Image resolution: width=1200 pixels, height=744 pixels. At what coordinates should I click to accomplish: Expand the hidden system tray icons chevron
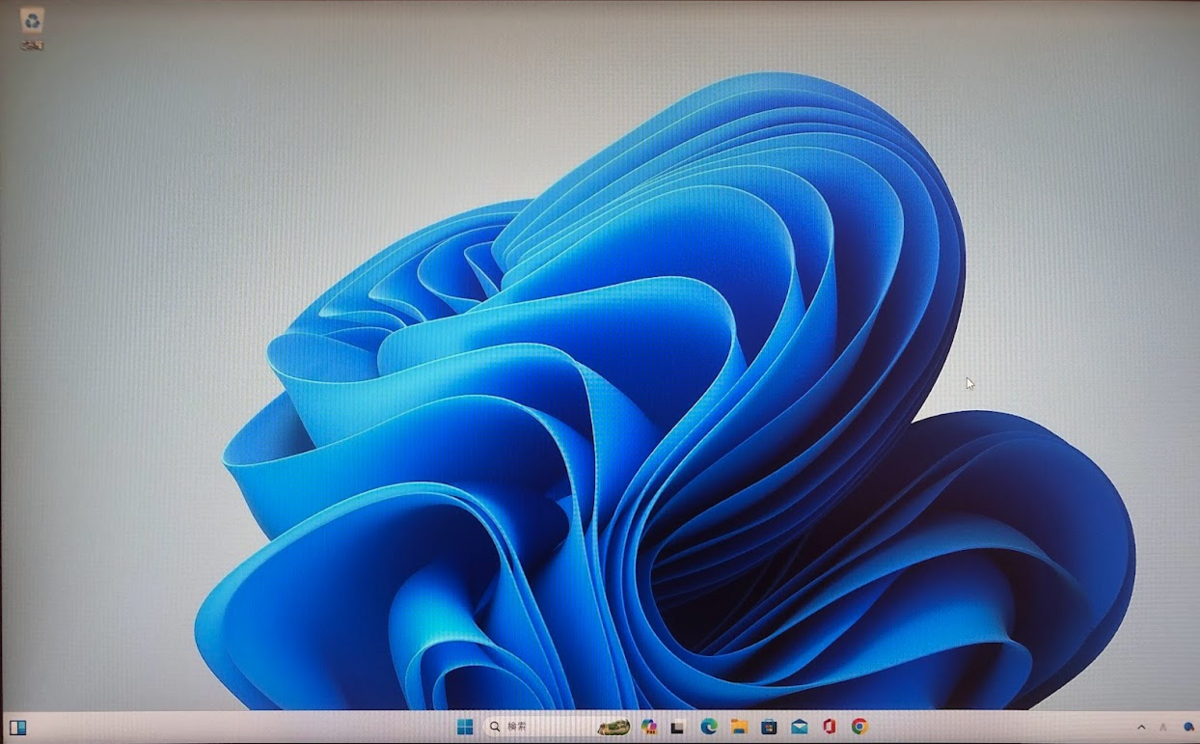1142,727
